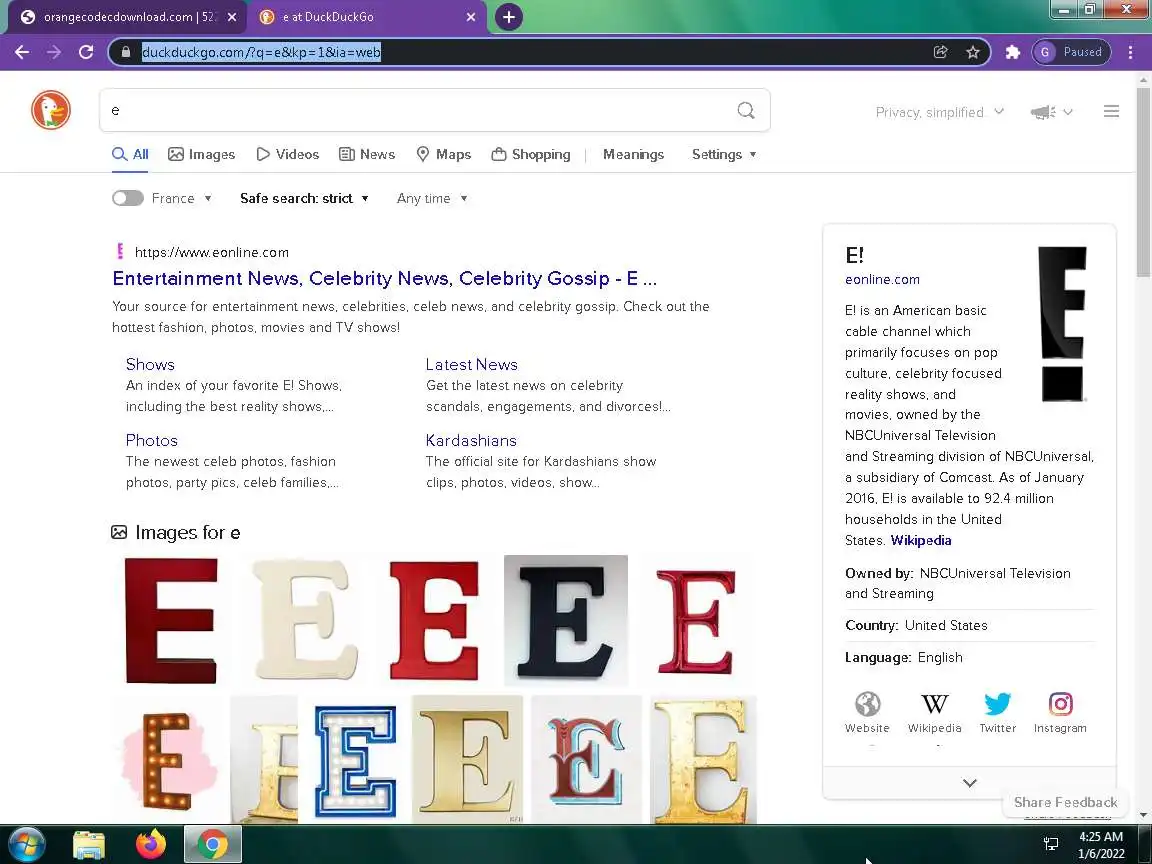The width and height of the screenshot is (1152, 864).
Task: Switch to the Maps tab
Action: pyautogui.click(x=443, y=154)
